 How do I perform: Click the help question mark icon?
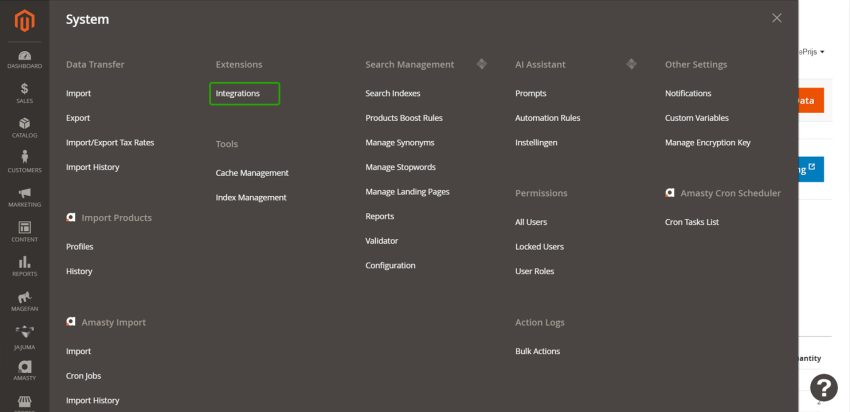(x=823, y=388)
